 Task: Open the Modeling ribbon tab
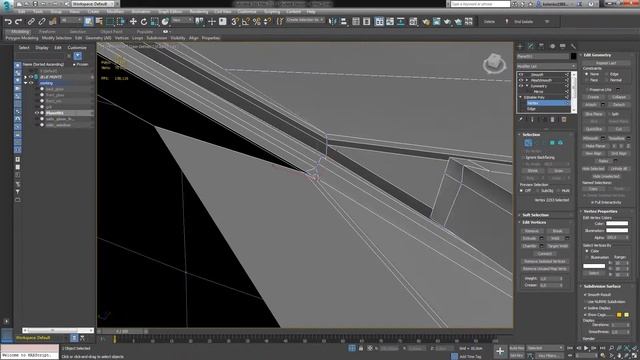[20, 31]
